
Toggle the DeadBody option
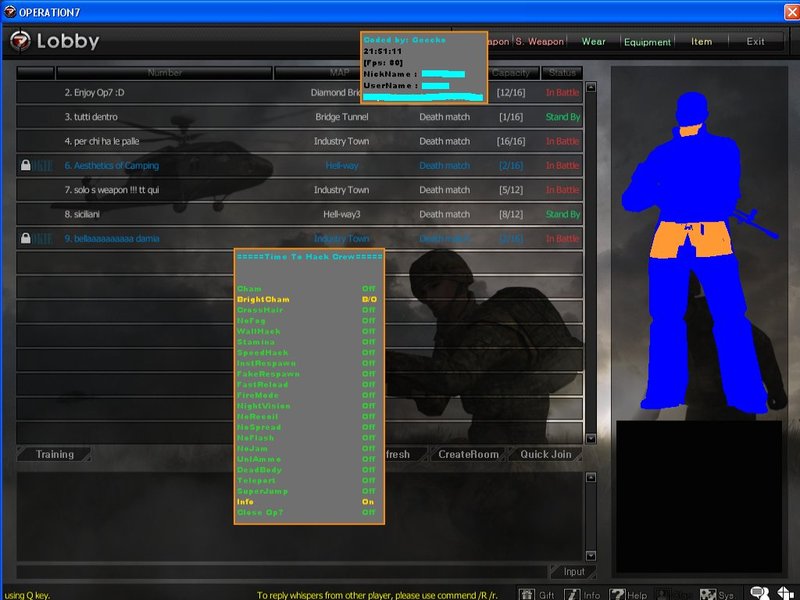tap(307, 470)
